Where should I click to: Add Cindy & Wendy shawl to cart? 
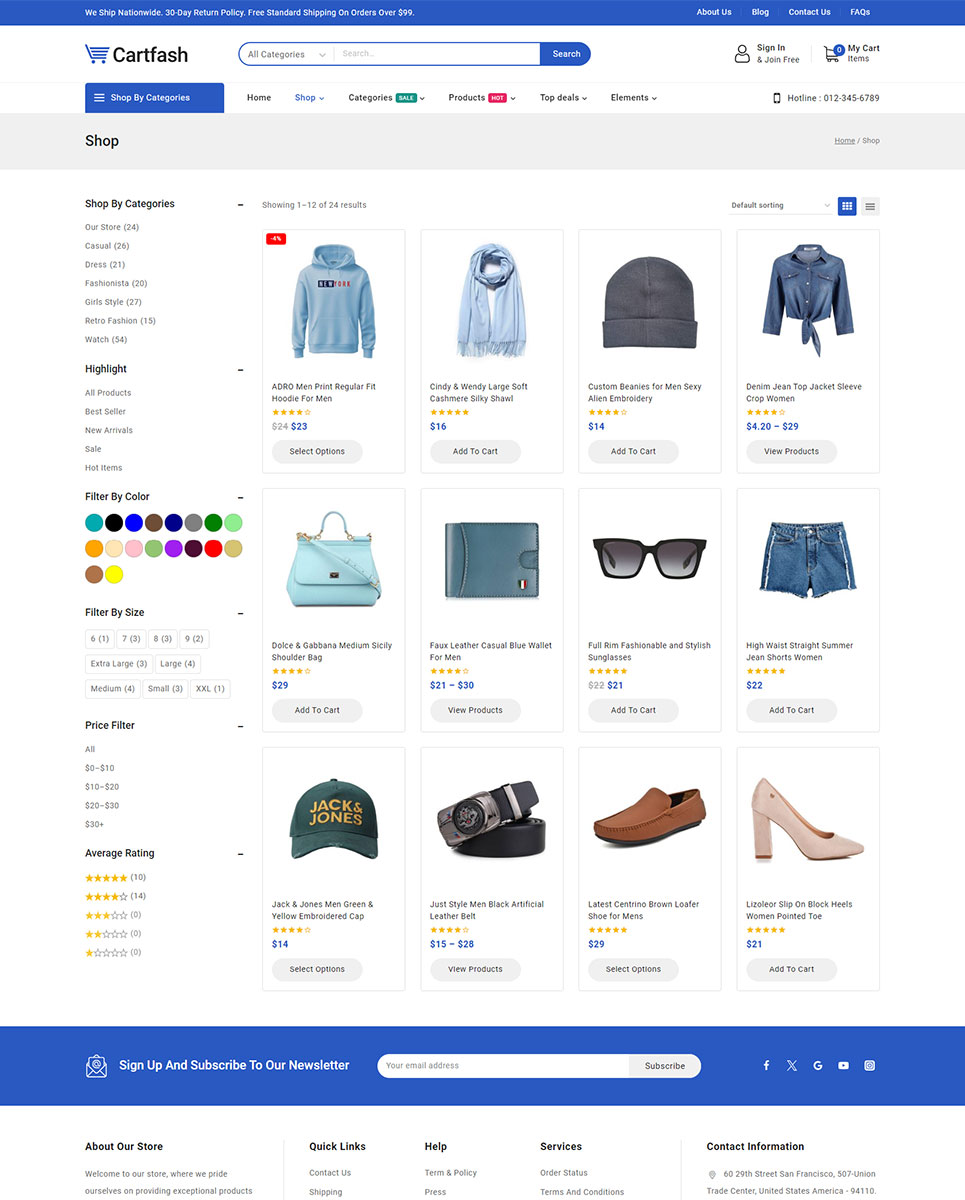pos(475,452)
